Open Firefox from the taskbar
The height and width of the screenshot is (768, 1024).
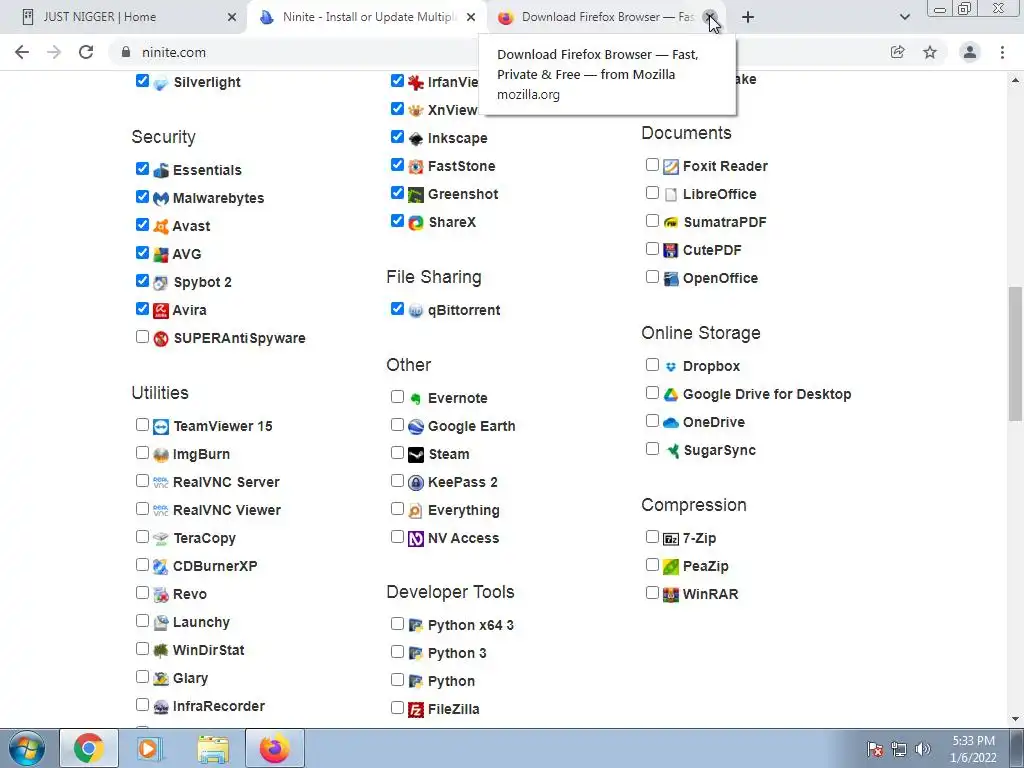[x=275, y=748]
